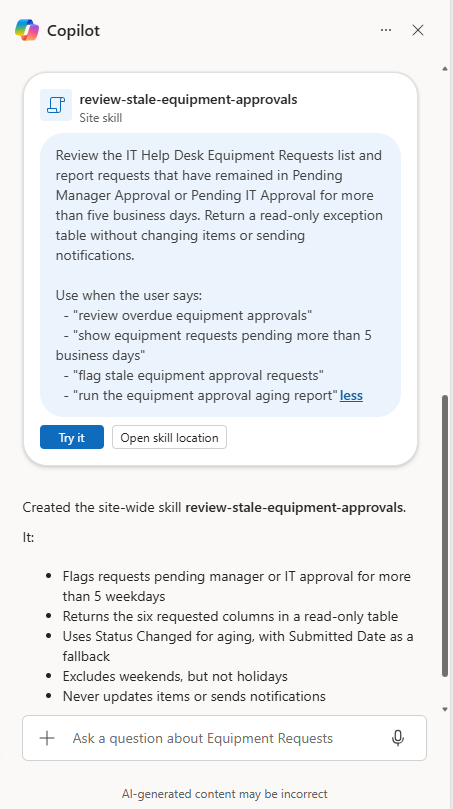453x809 pixels.
Task: Click the site skill scroll document icon
Action: pyautogui.click(x=56, y=105)
